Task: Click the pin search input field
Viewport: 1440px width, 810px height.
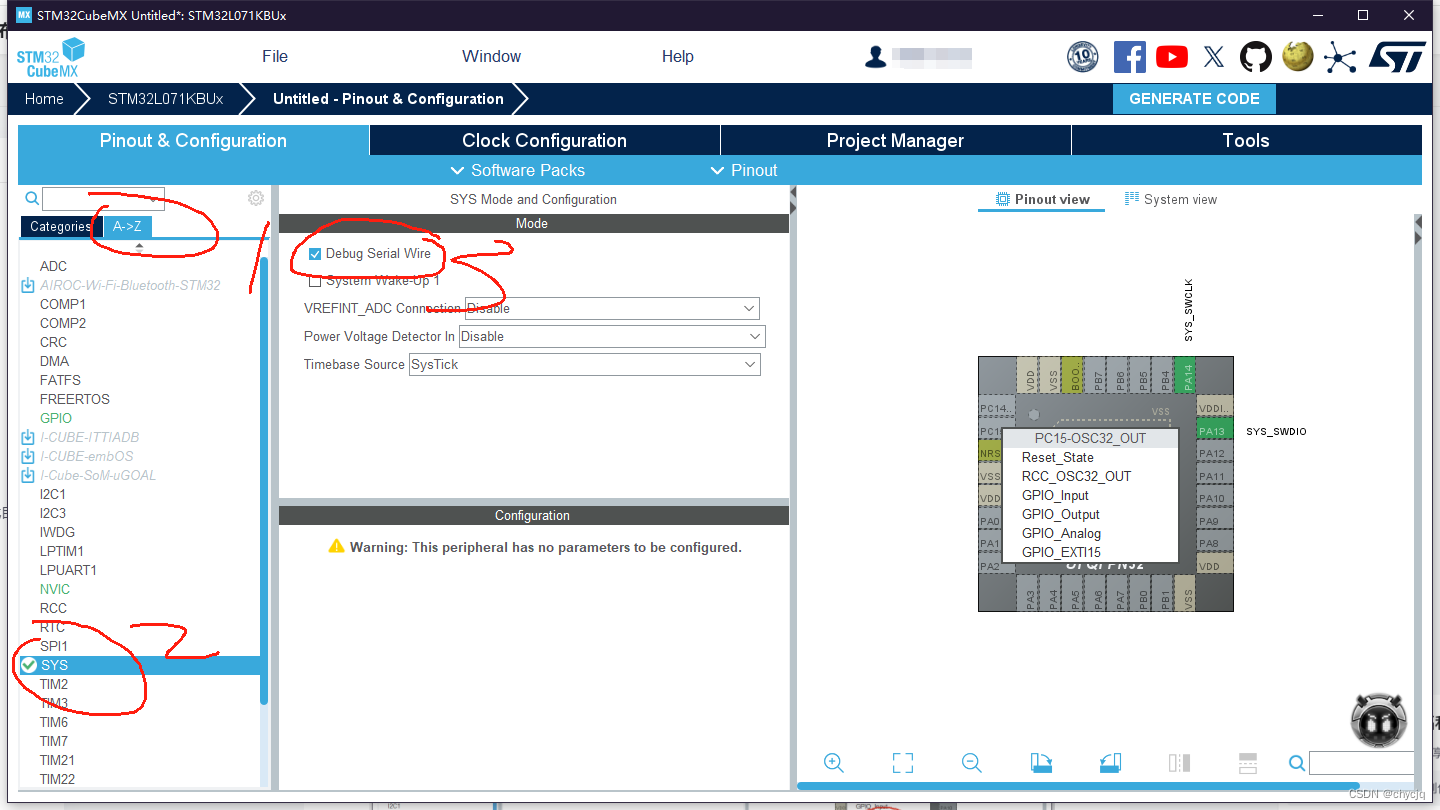Action: [1362, 763]
